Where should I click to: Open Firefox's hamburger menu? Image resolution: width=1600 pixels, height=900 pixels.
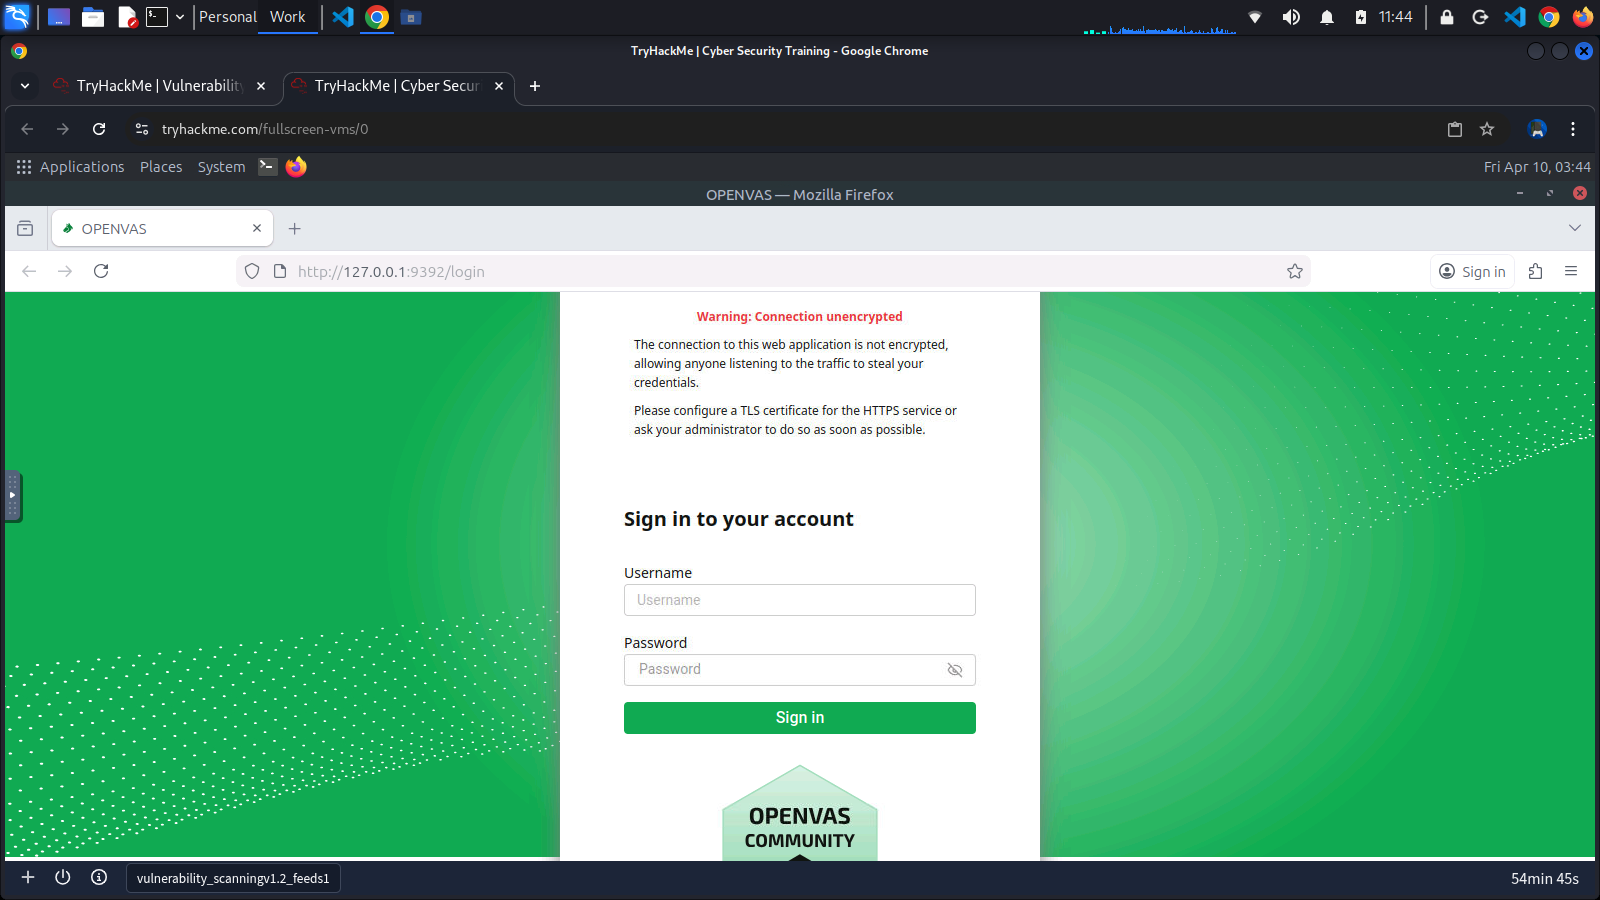coord(1571,270)
